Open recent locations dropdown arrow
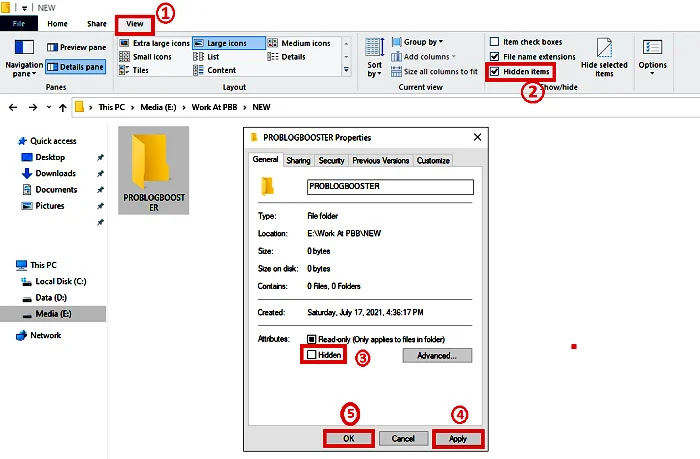The image size is (700, 459). click(x=49, y=107)
